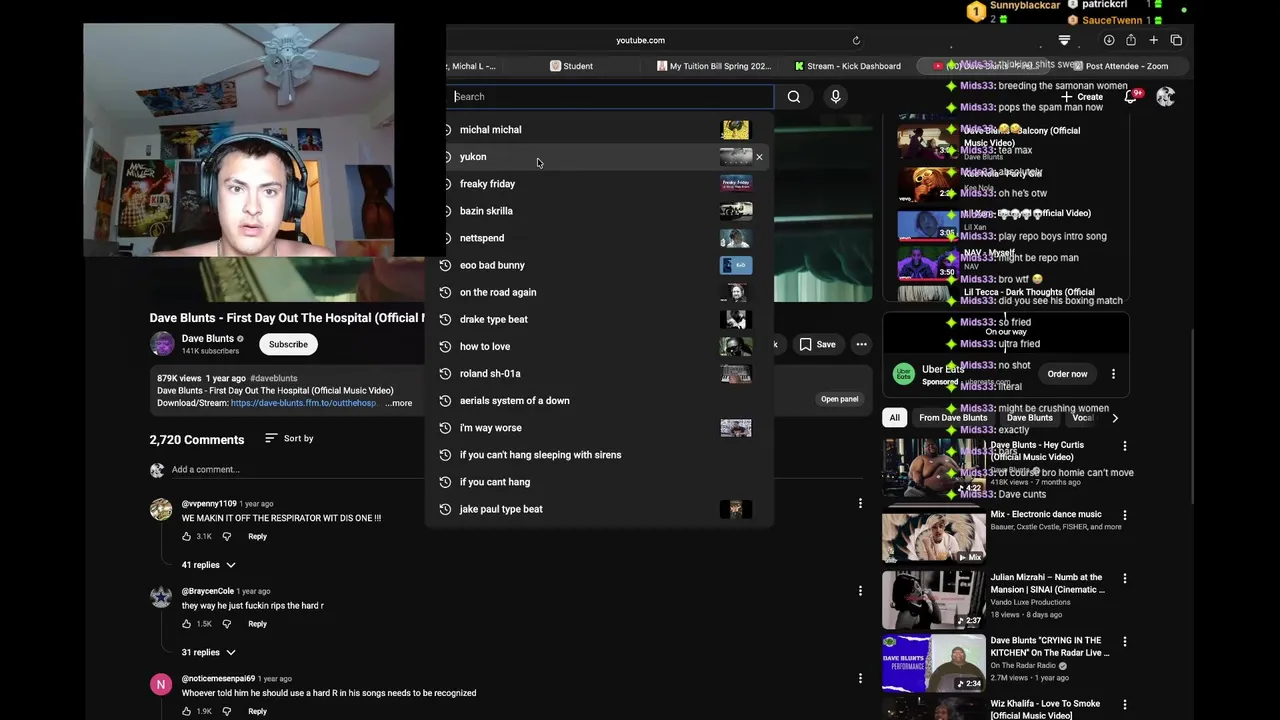Open the Sort by comments dropdown
The height and width of the screenshot is (720, 1280).
tap(289, 439)
